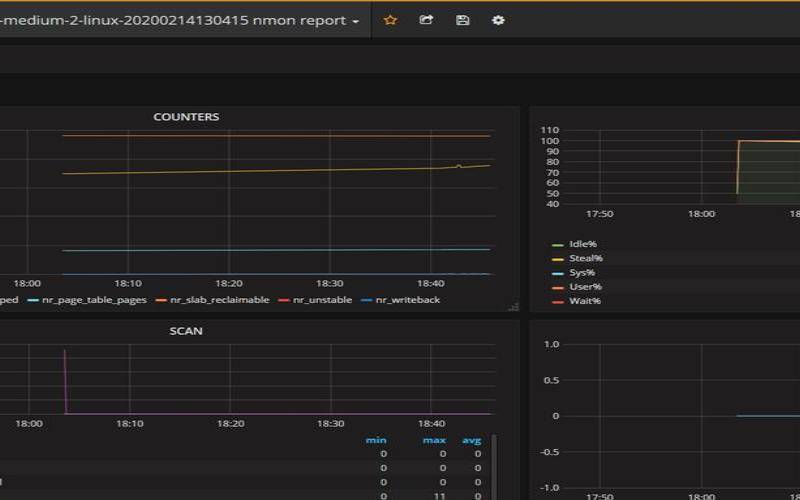Click the SCAN legend table scrollbar
The height and width of the screenshot is (500, 800).
pos(493,467)
